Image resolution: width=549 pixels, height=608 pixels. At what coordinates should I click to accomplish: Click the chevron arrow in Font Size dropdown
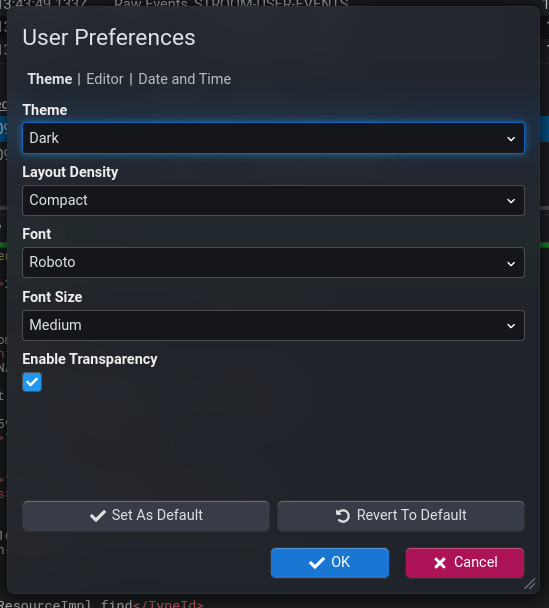click(511, 326)
